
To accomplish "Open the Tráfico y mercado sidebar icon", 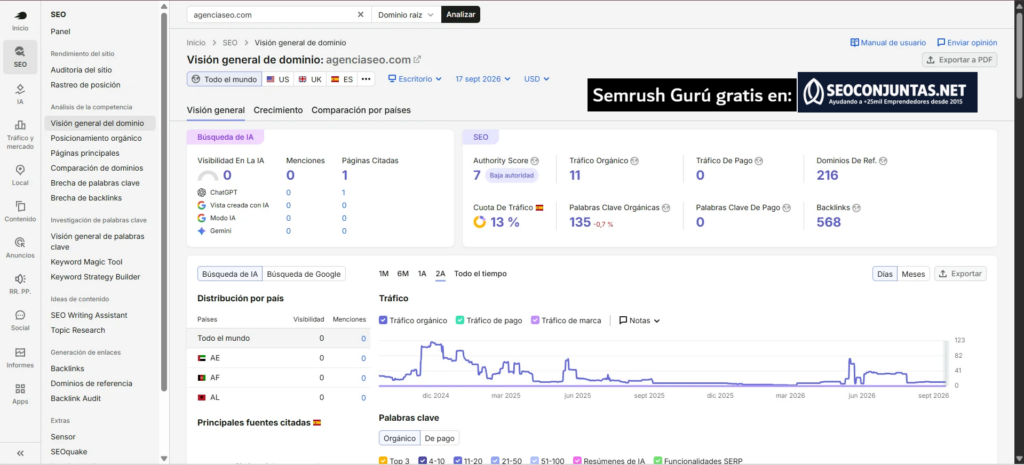I will pyautogui.click(x=20, y=133).
